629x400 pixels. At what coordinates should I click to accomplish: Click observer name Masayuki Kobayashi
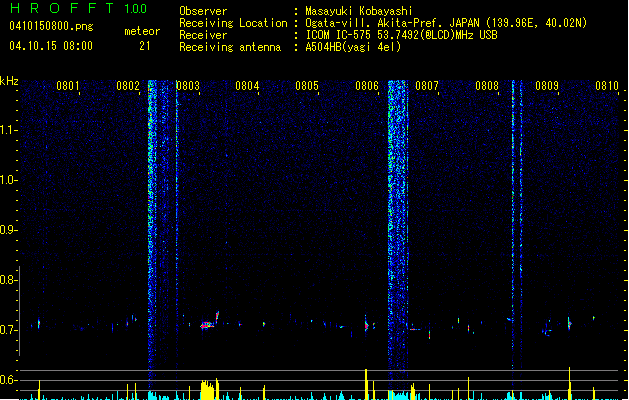(x=359, y=11)
